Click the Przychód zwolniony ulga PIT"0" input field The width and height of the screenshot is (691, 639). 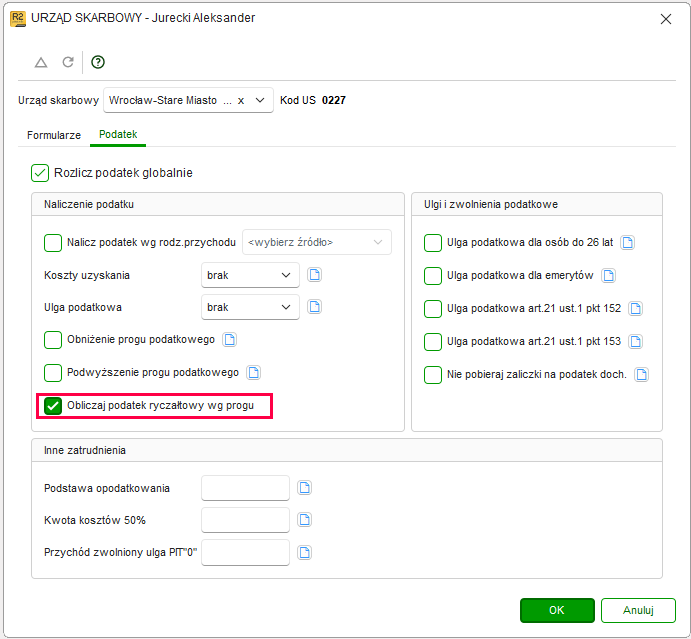pos(245,552)
